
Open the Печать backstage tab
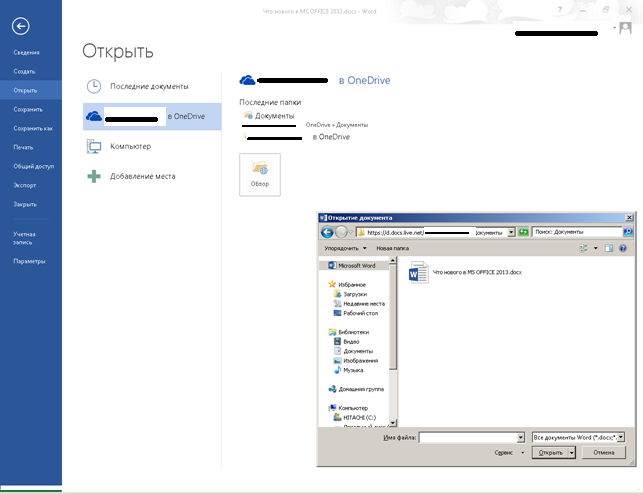click(23, 147)
